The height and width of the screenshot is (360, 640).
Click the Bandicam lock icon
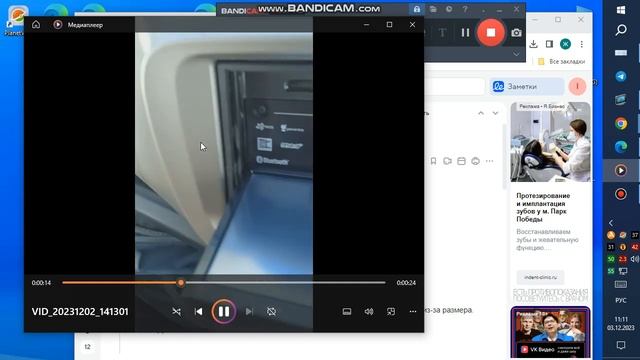(x=417, y=9)
